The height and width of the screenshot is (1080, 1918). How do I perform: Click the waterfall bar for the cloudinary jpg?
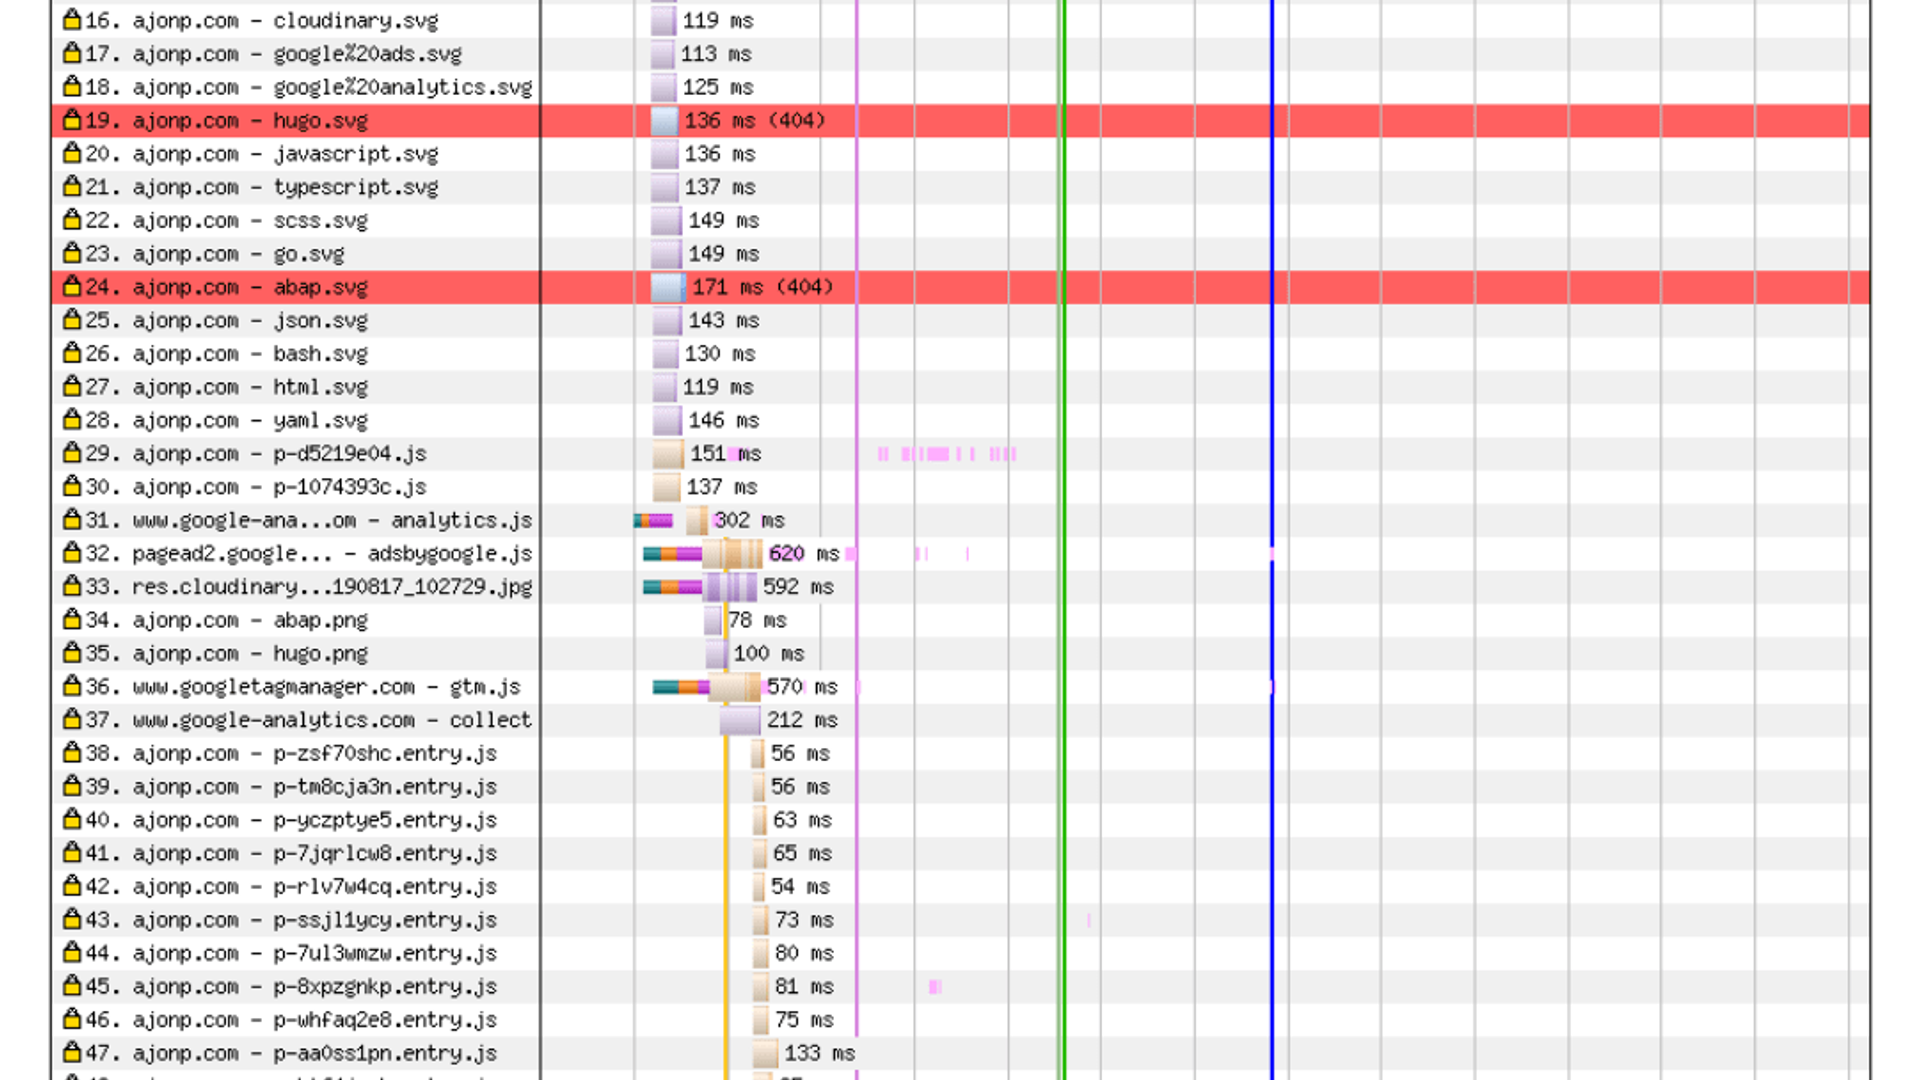[700, 587]
